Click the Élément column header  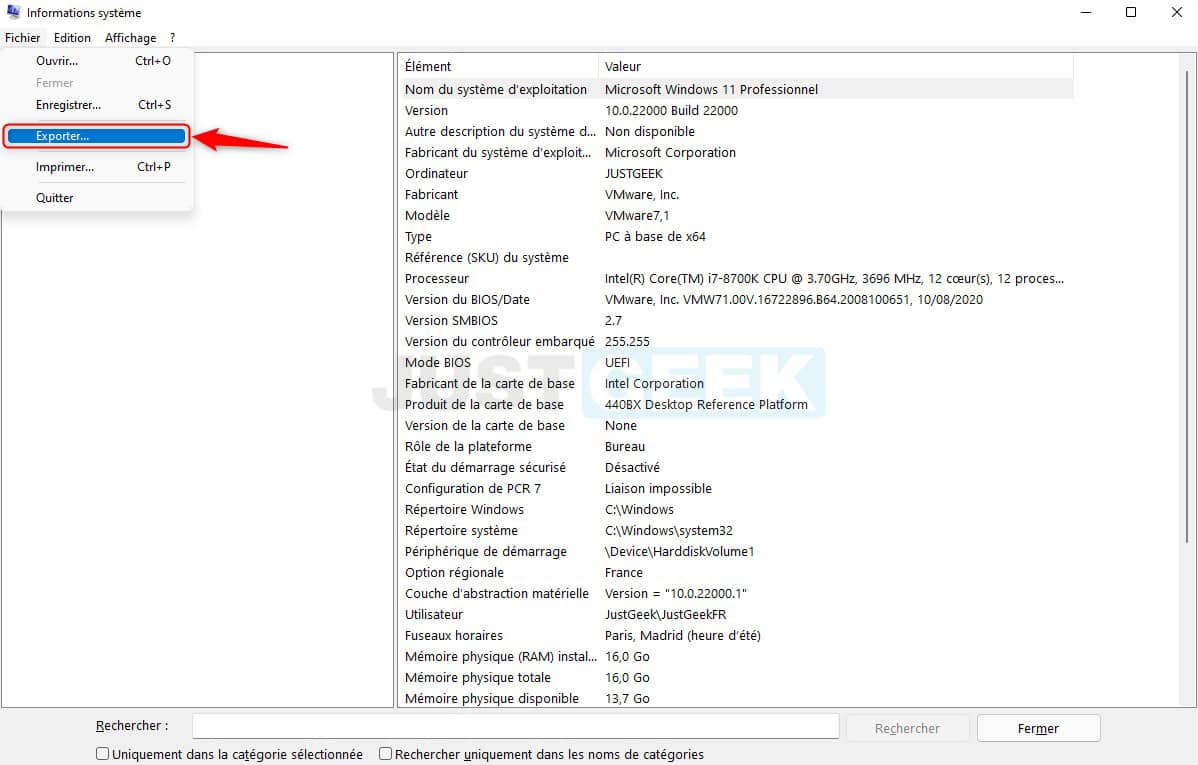tap(498, 66)
